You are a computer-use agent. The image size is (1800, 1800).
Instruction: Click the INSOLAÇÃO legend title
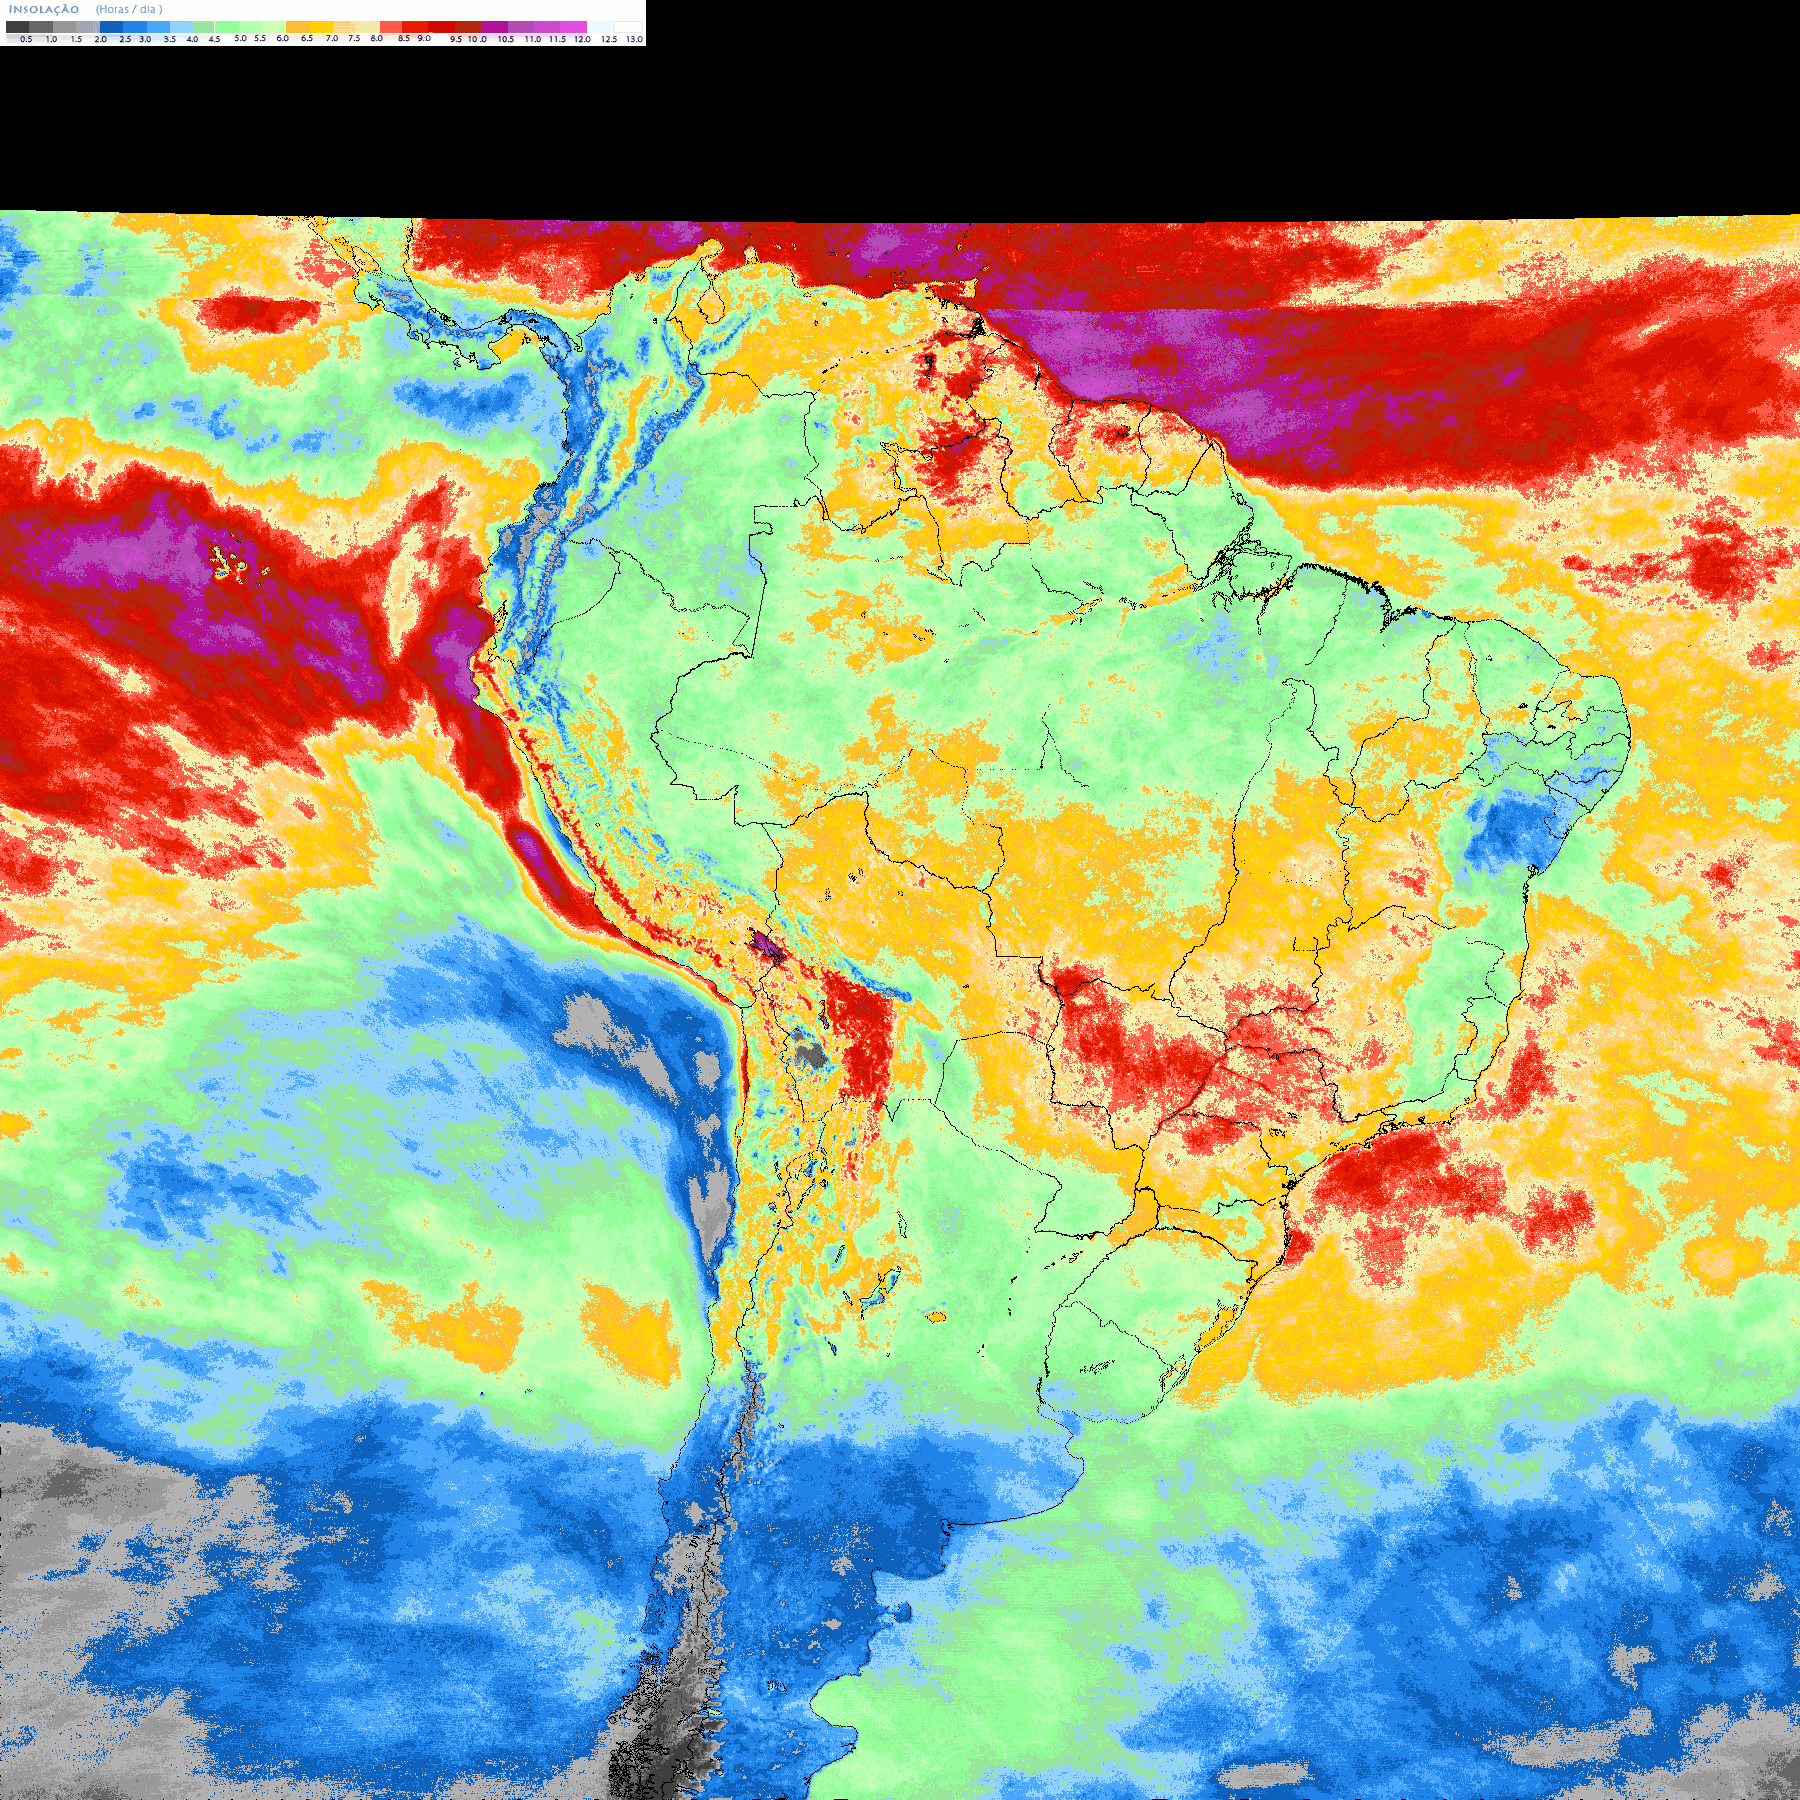click(44, 9)
